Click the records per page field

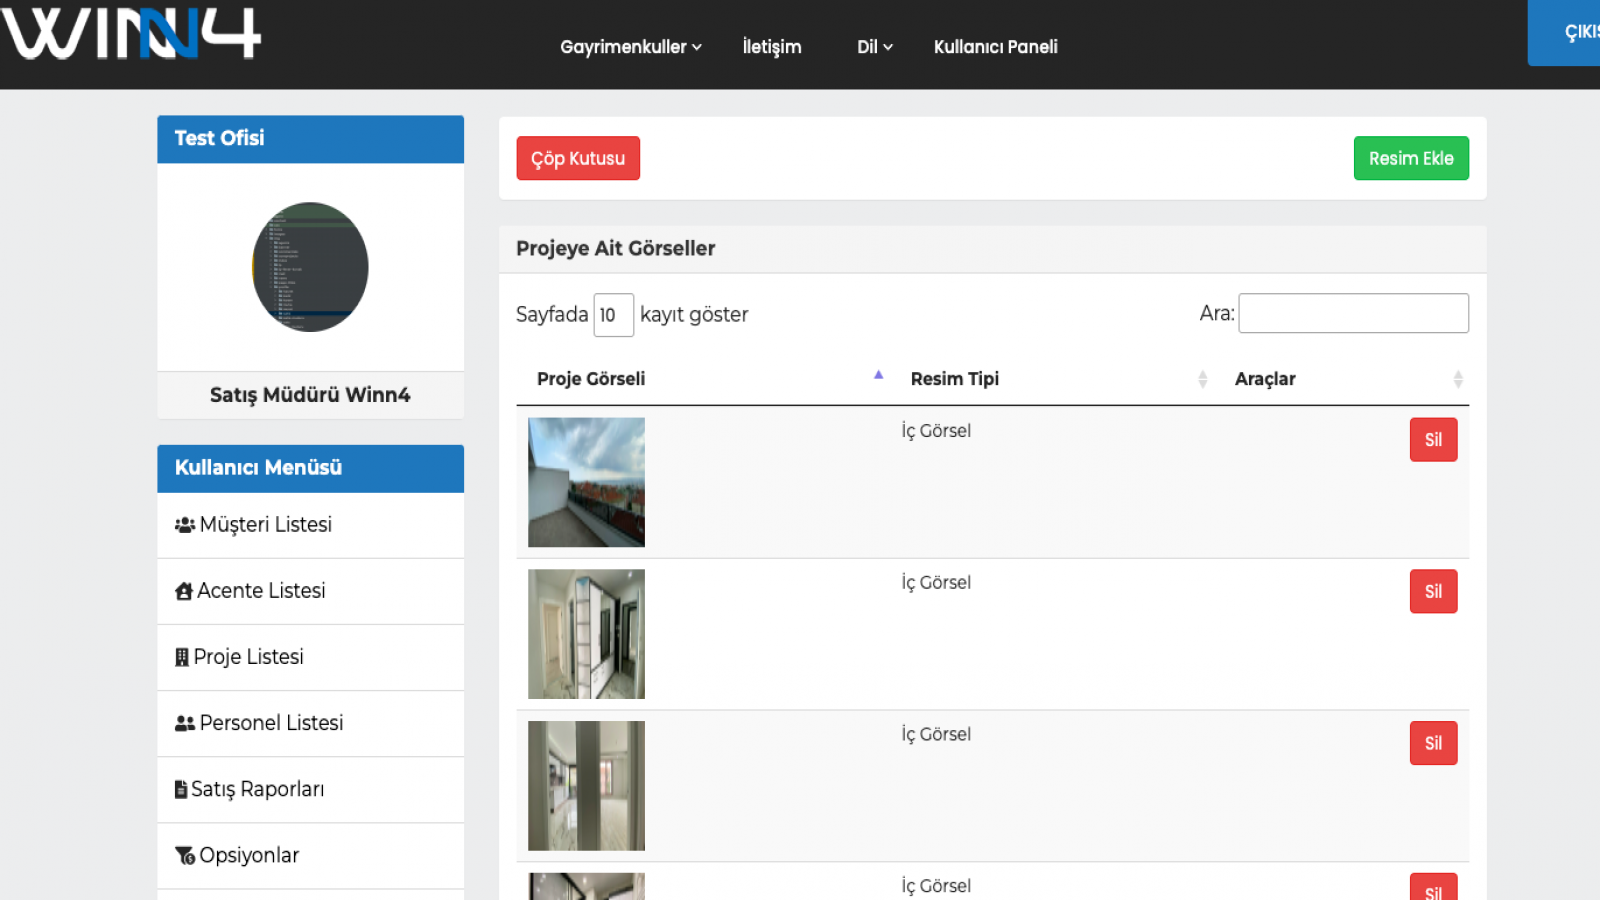613,315
